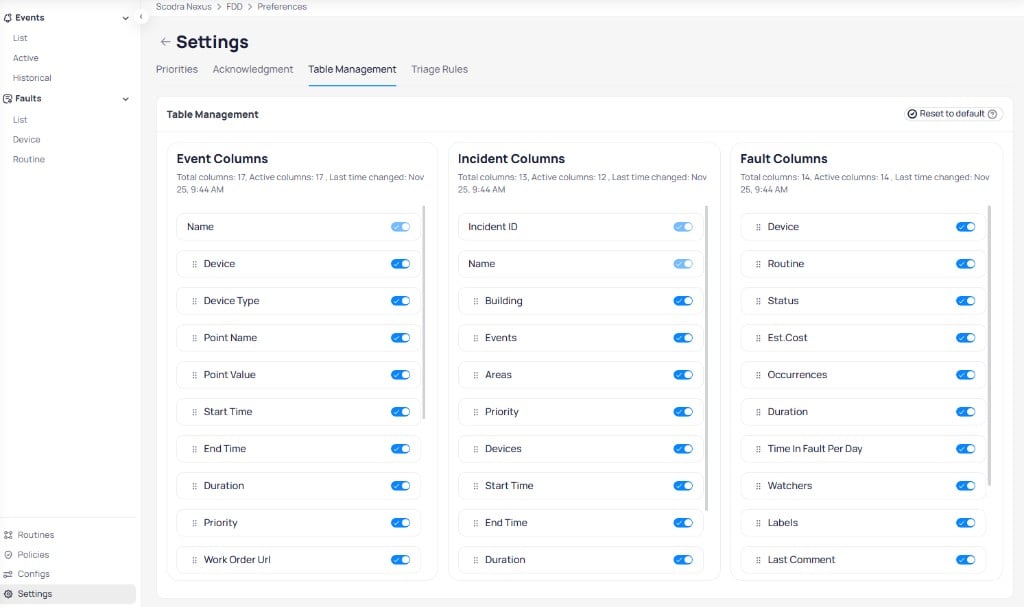Click drag handle for Point Value row
The height and width of the screenshot is (607, 1024).
click(194, 375)
